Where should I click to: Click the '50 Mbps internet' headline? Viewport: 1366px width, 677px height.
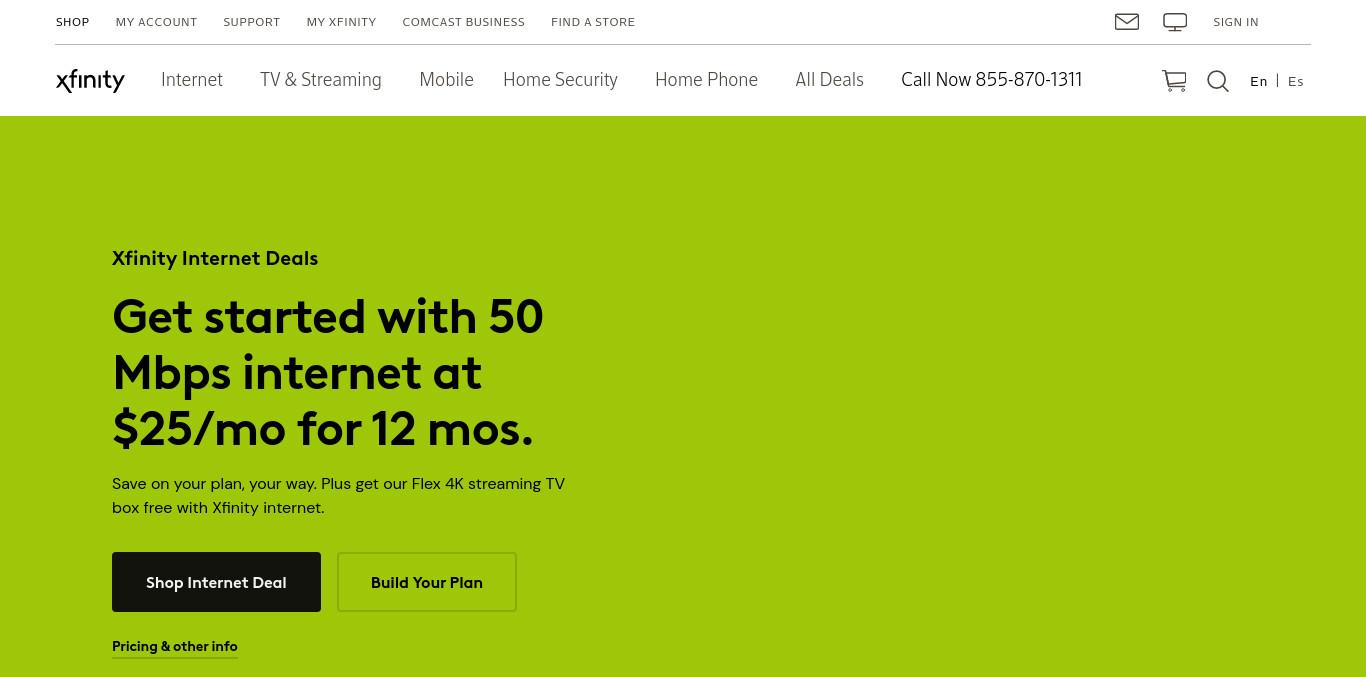[328, 373]
